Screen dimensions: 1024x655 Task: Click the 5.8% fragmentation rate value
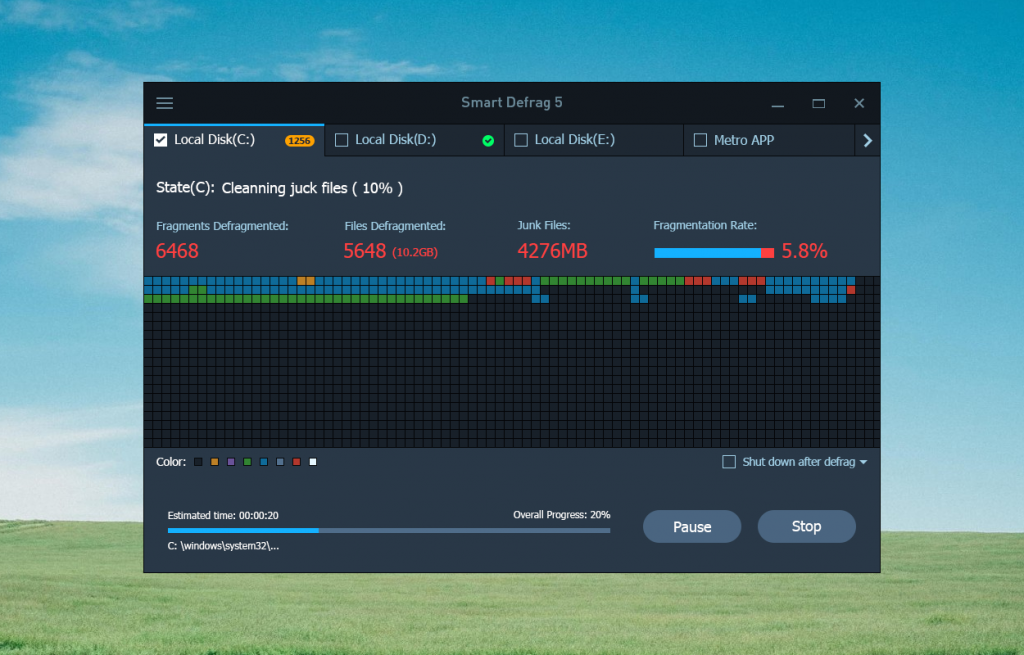(x=805, y=251)
